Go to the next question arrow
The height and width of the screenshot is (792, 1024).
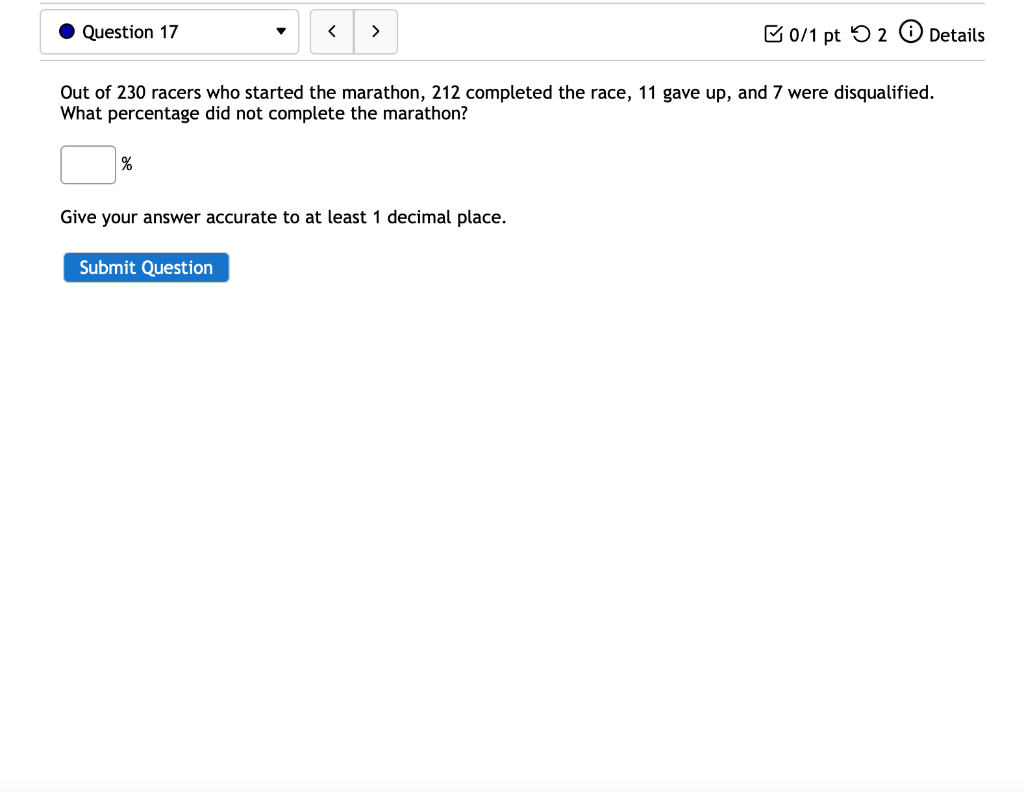376,31
